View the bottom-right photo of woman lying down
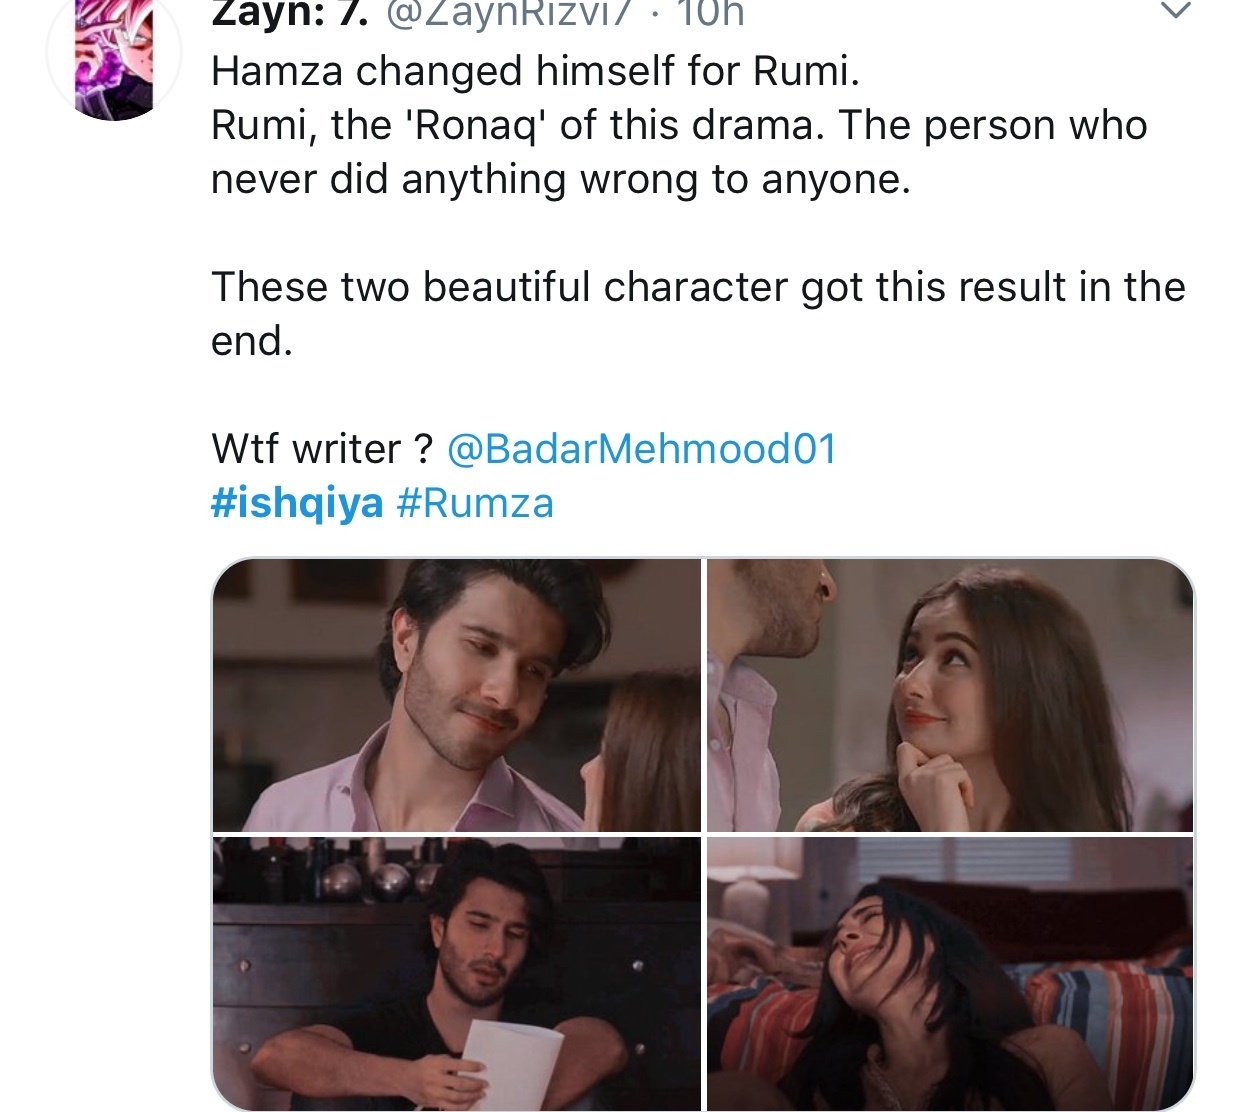 tap(950, 974)
